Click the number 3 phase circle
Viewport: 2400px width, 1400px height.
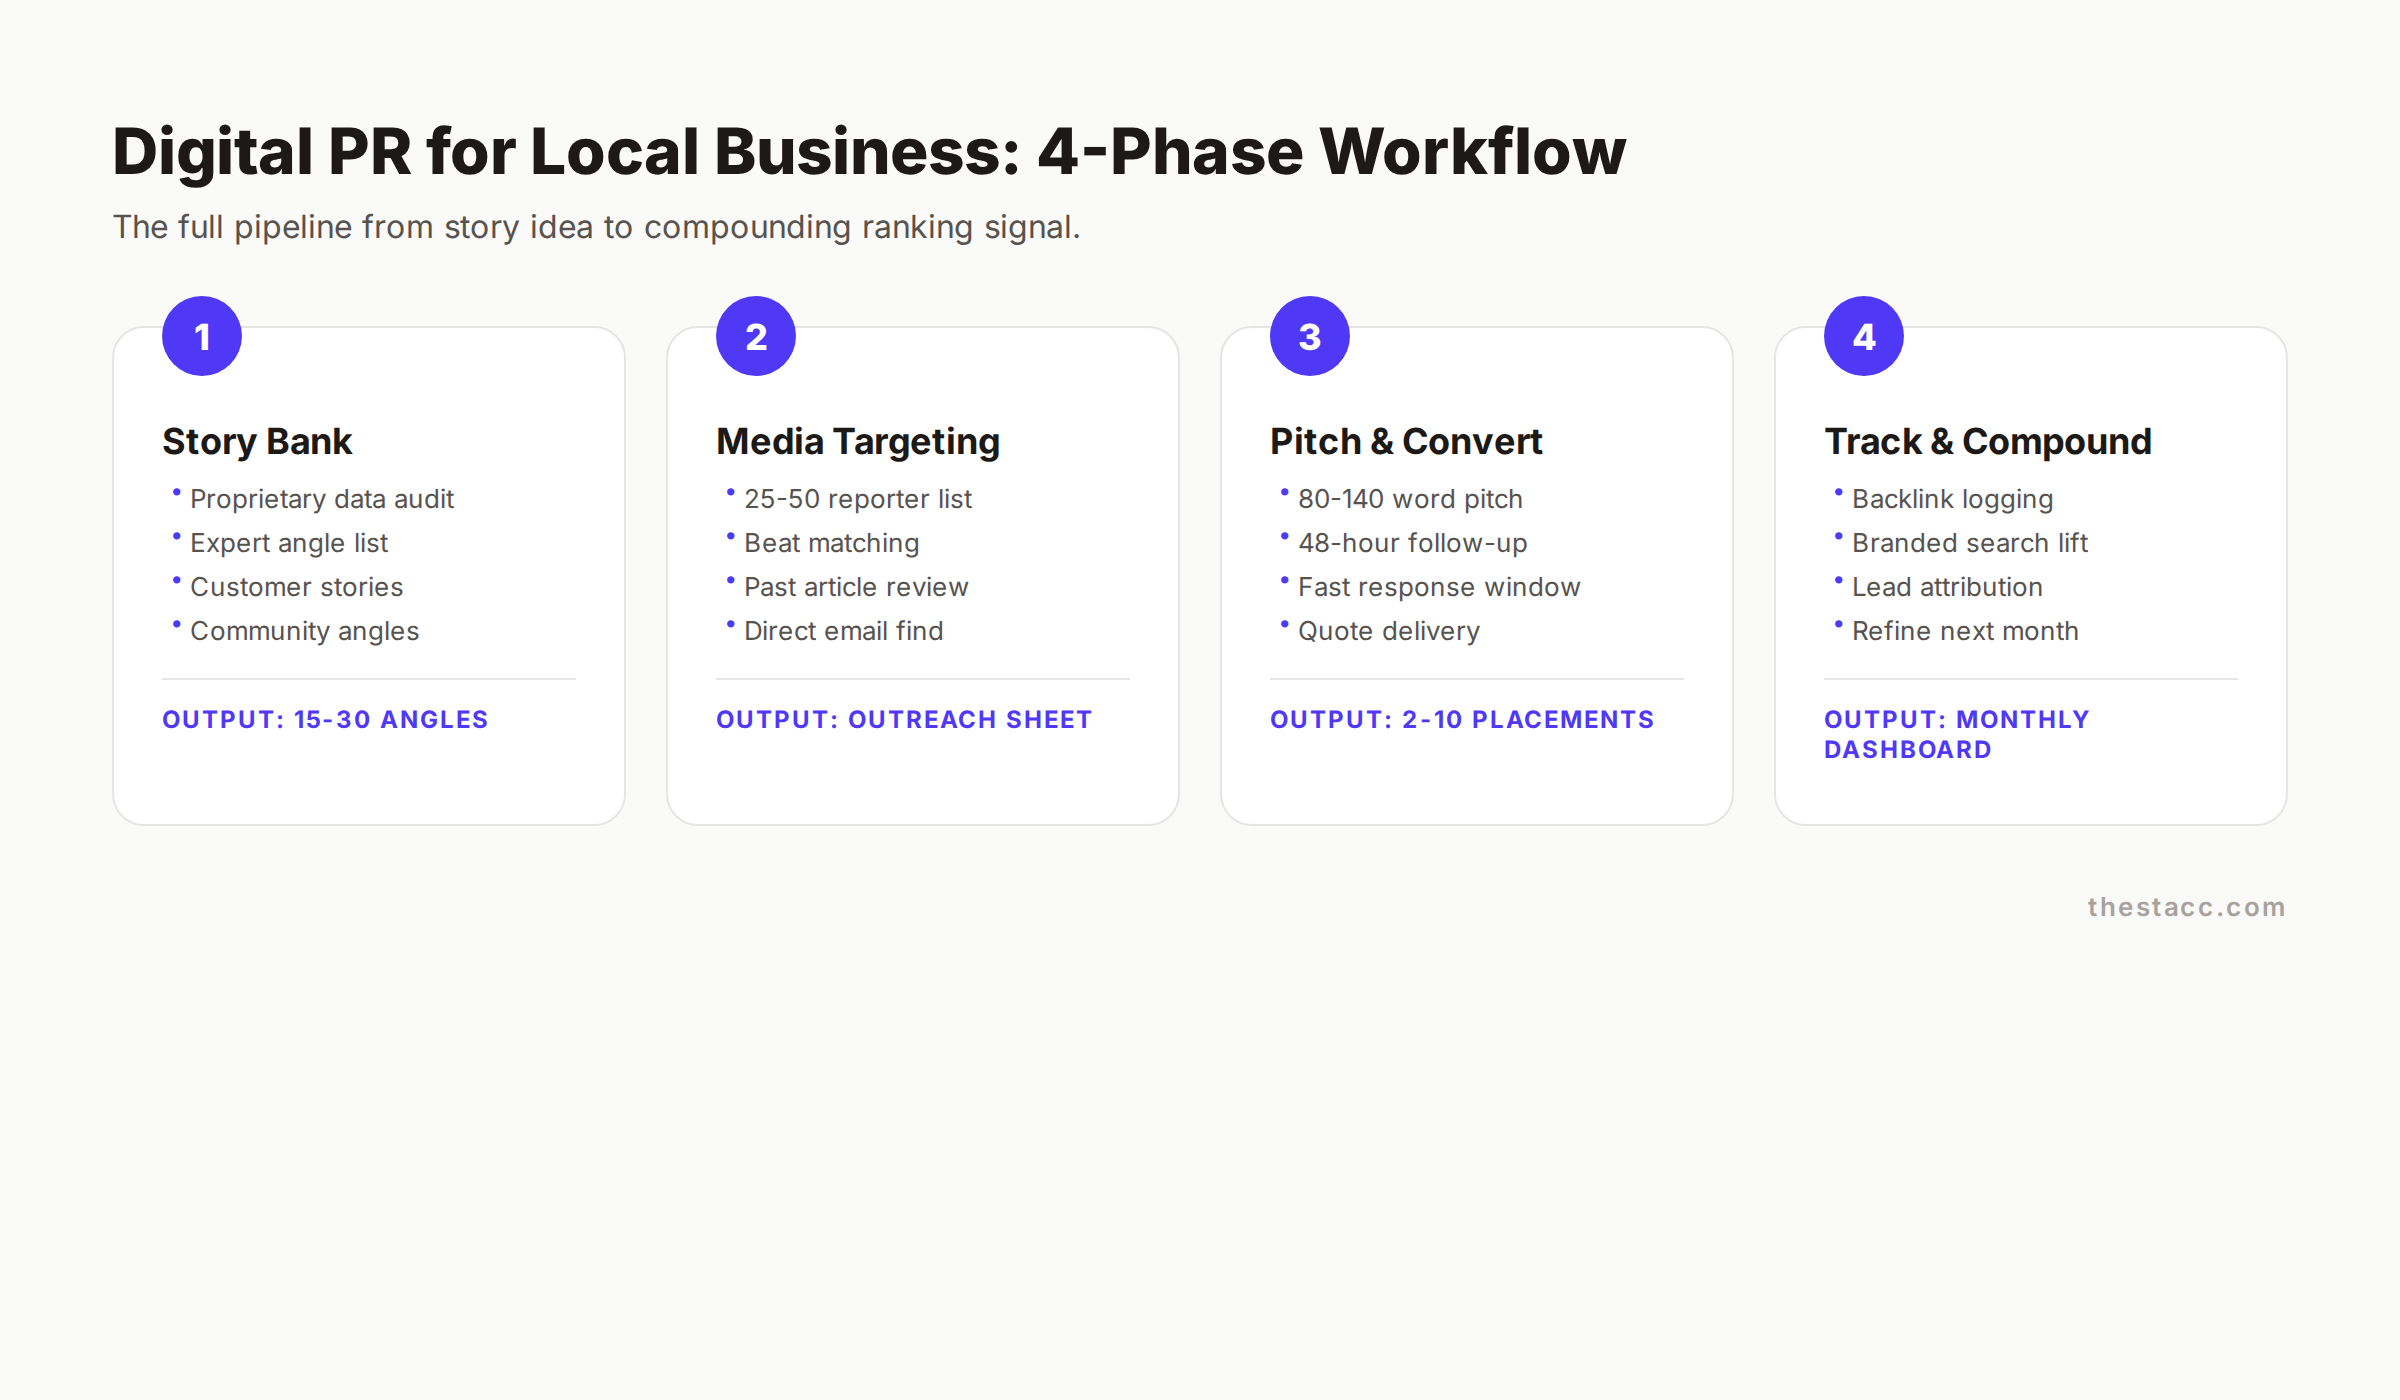coord(1310,336)
